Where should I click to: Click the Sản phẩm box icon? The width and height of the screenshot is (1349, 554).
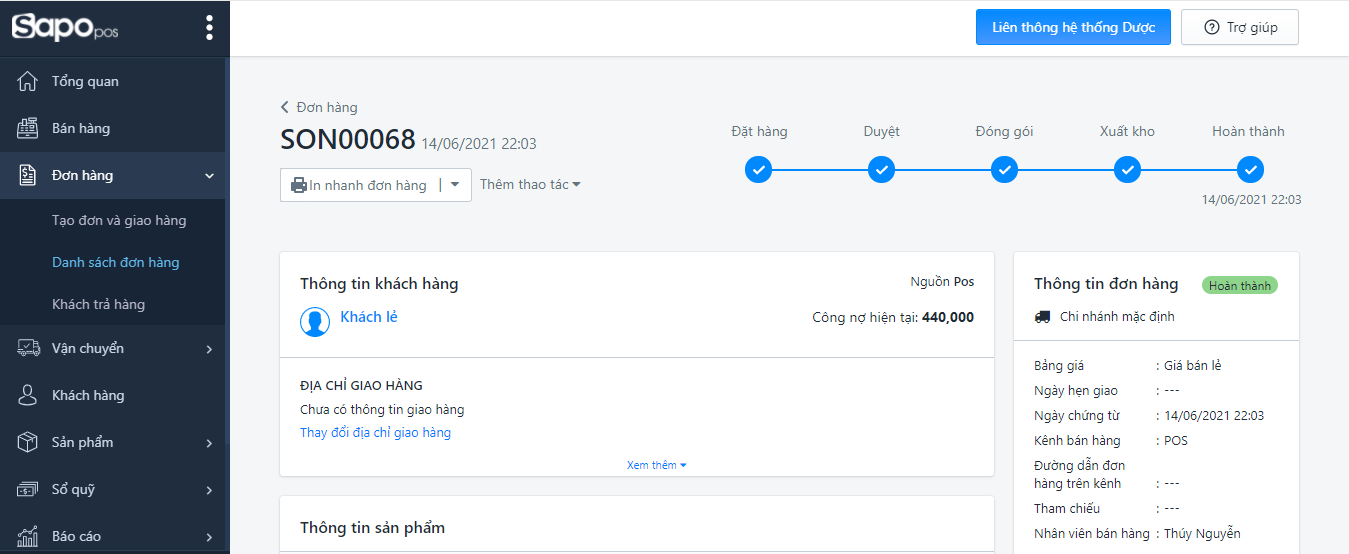click(x=28, y=442)
